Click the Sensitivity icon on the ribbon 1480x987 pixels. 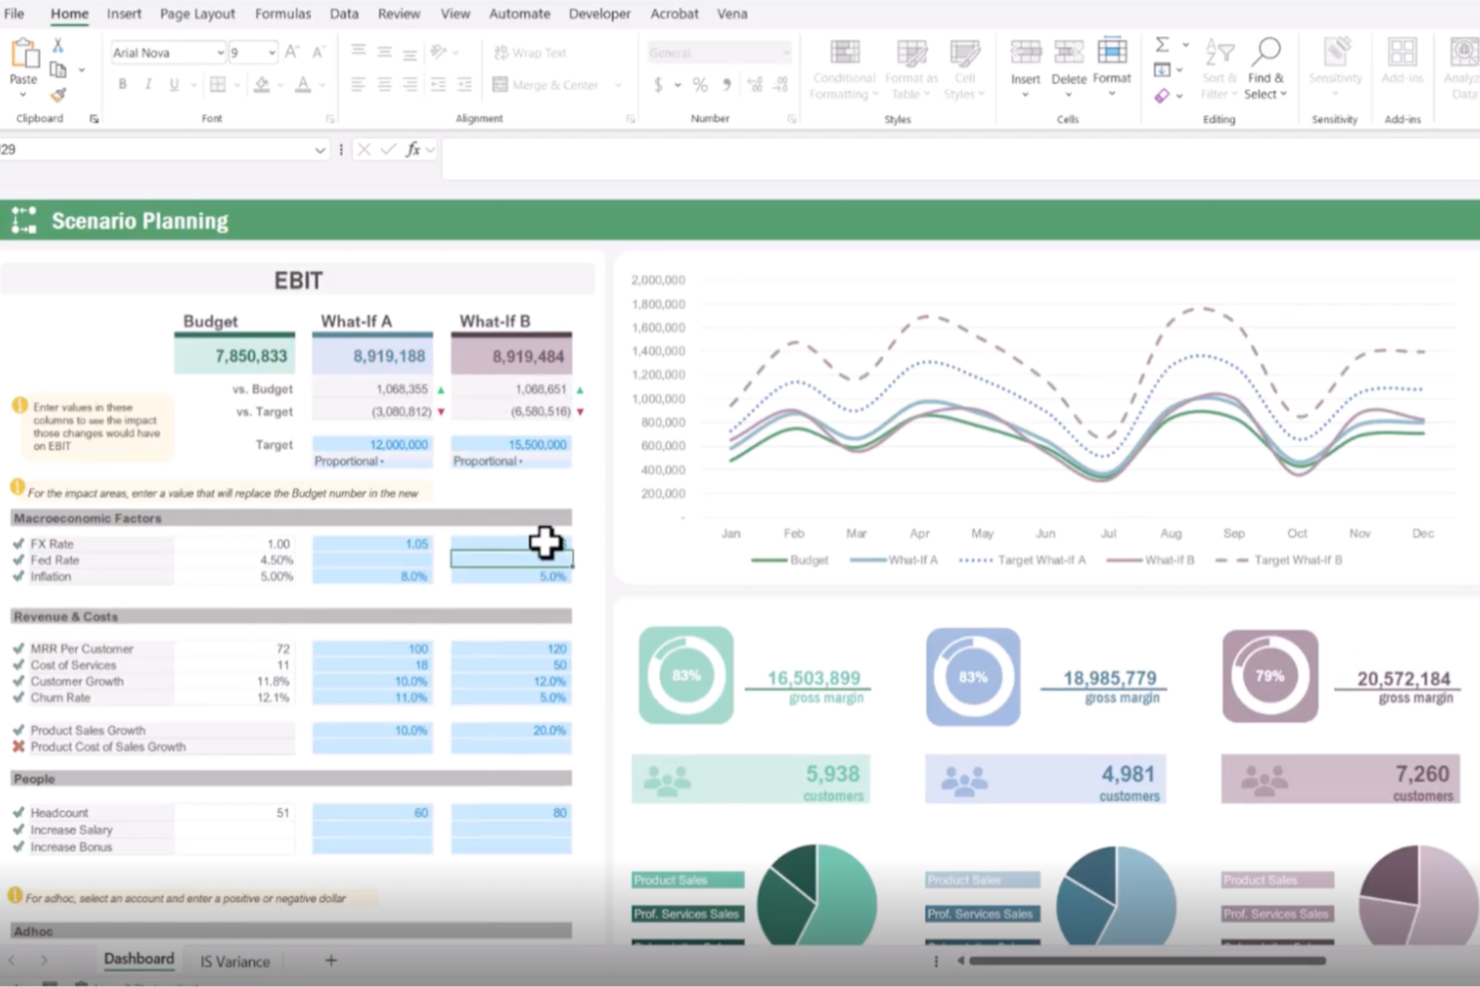pos(1334,62)
